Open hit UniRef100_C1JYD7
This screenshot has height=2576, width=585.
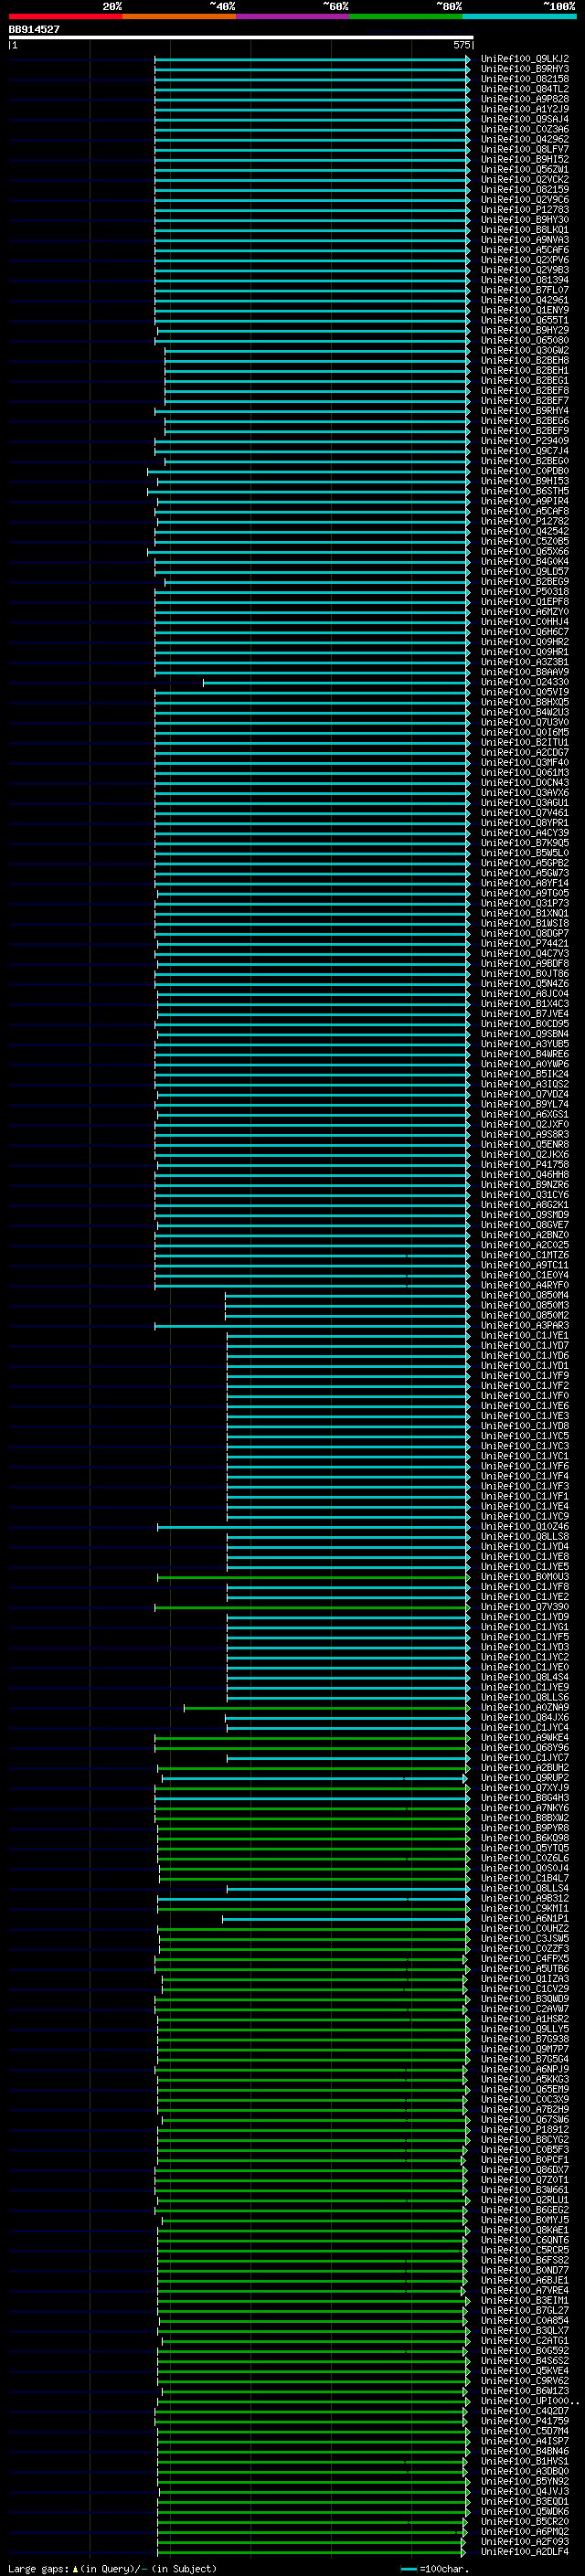point(525,1345)
